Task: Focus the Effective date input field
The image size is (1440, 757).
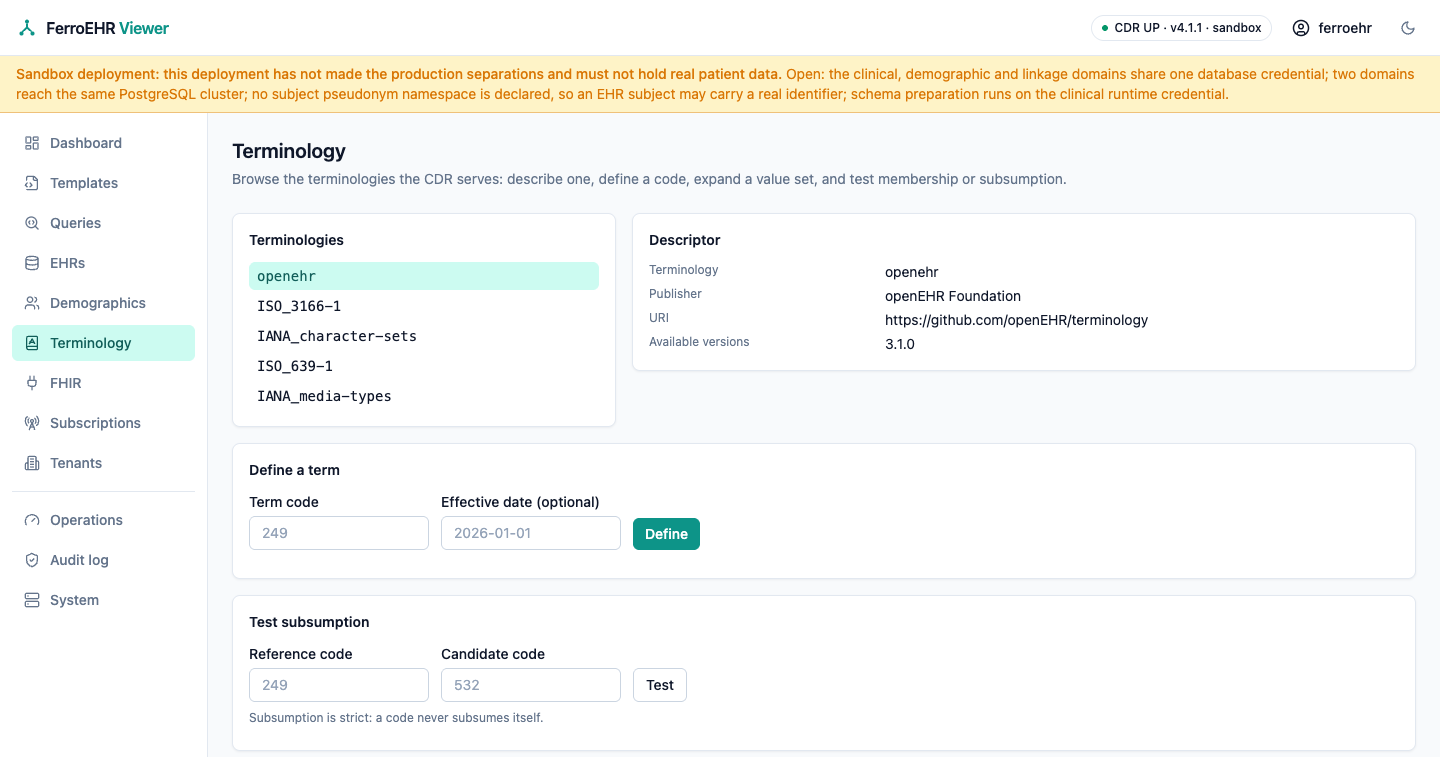Action: pyautogui.click(x=531, y=533)
